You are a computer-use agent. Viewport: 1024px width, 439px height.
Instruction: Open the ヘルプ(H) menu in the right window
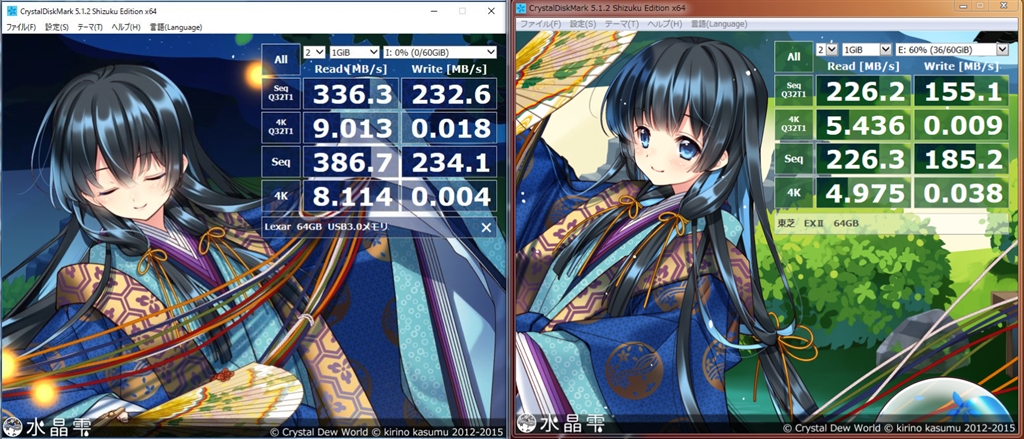(664, 24)
